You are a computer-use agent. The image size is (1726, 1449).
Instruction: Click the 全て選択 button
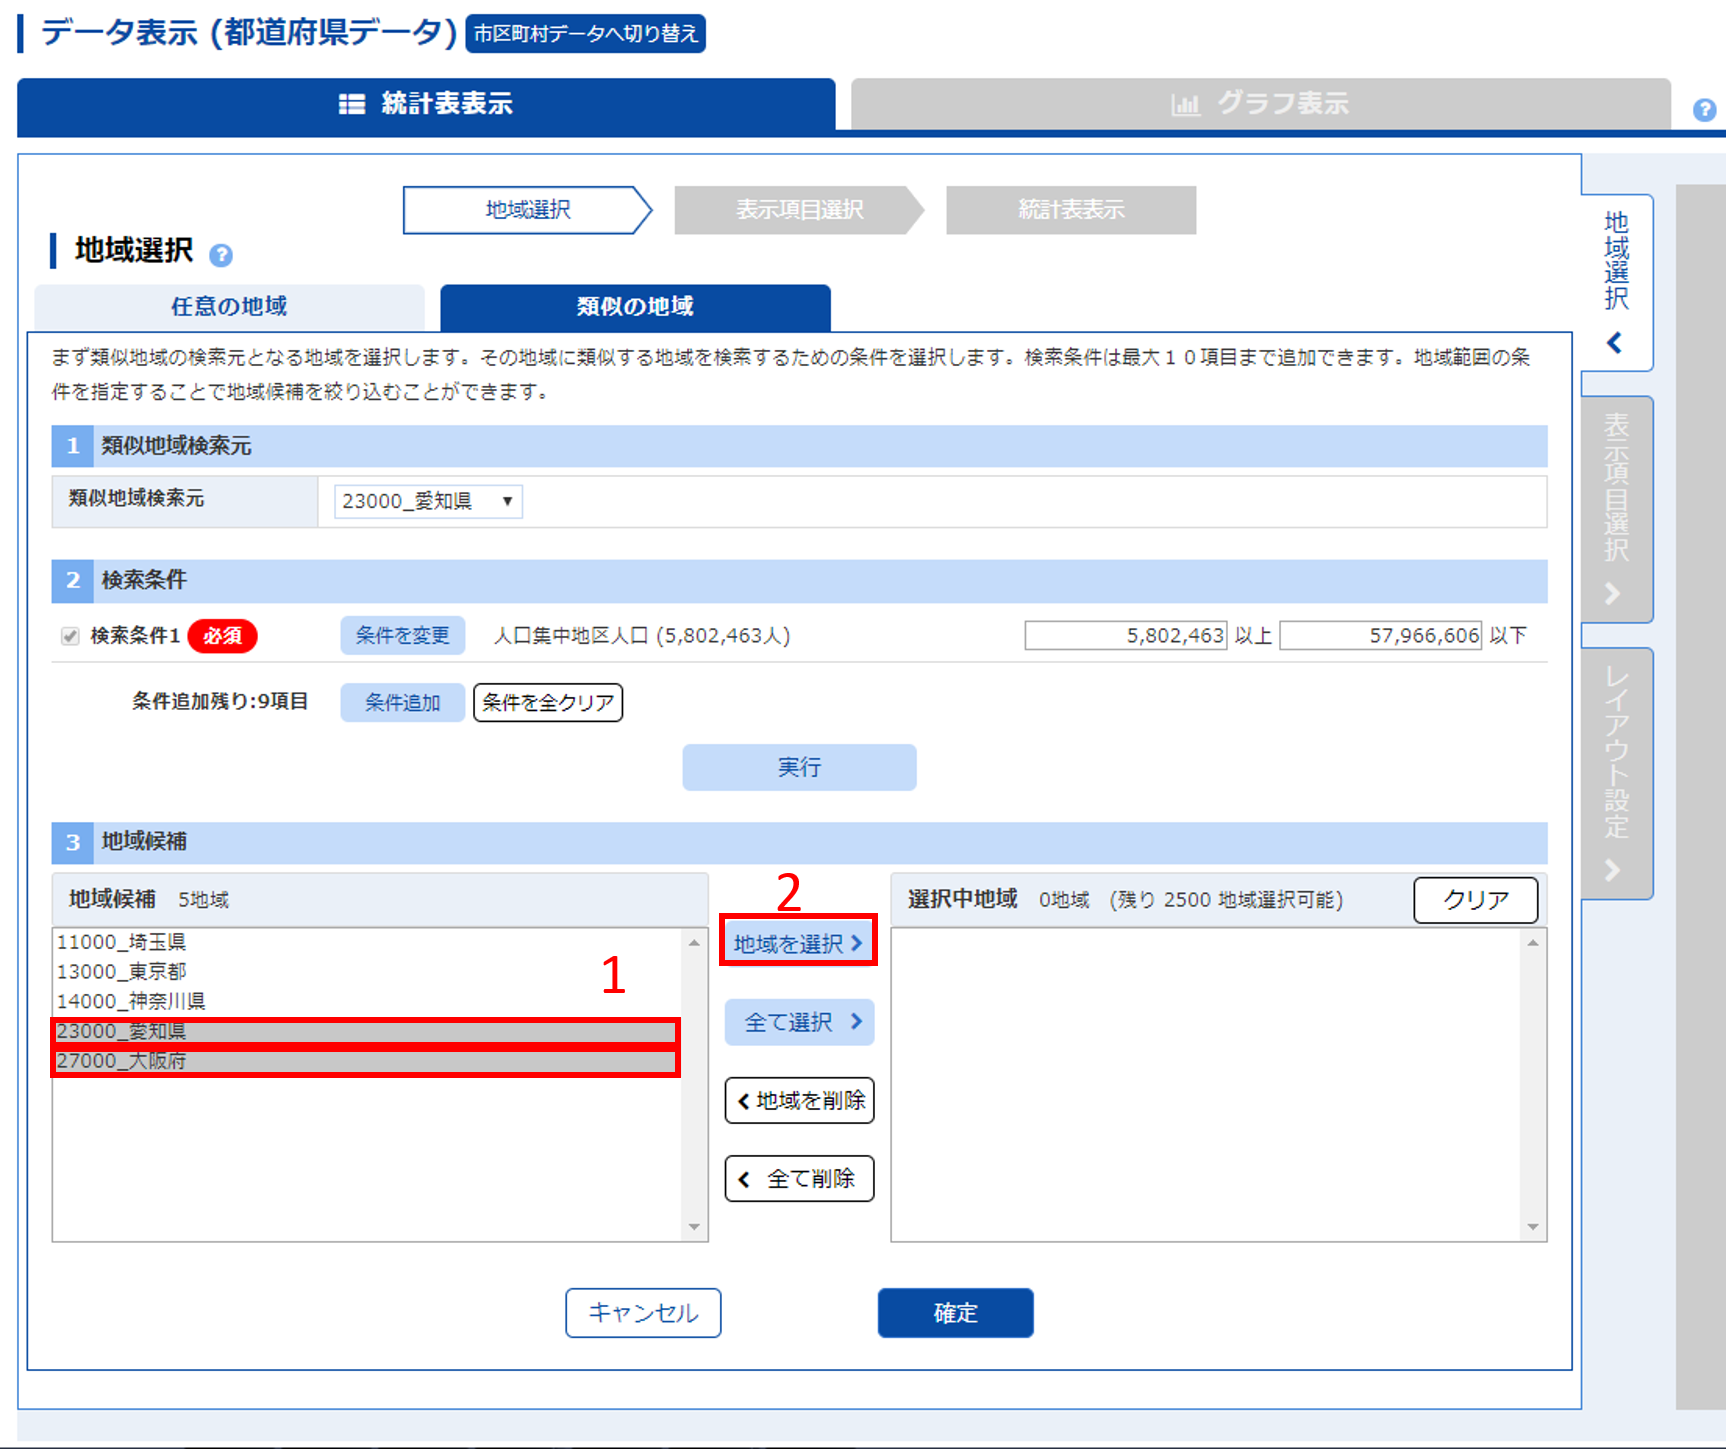point(799,1022)
